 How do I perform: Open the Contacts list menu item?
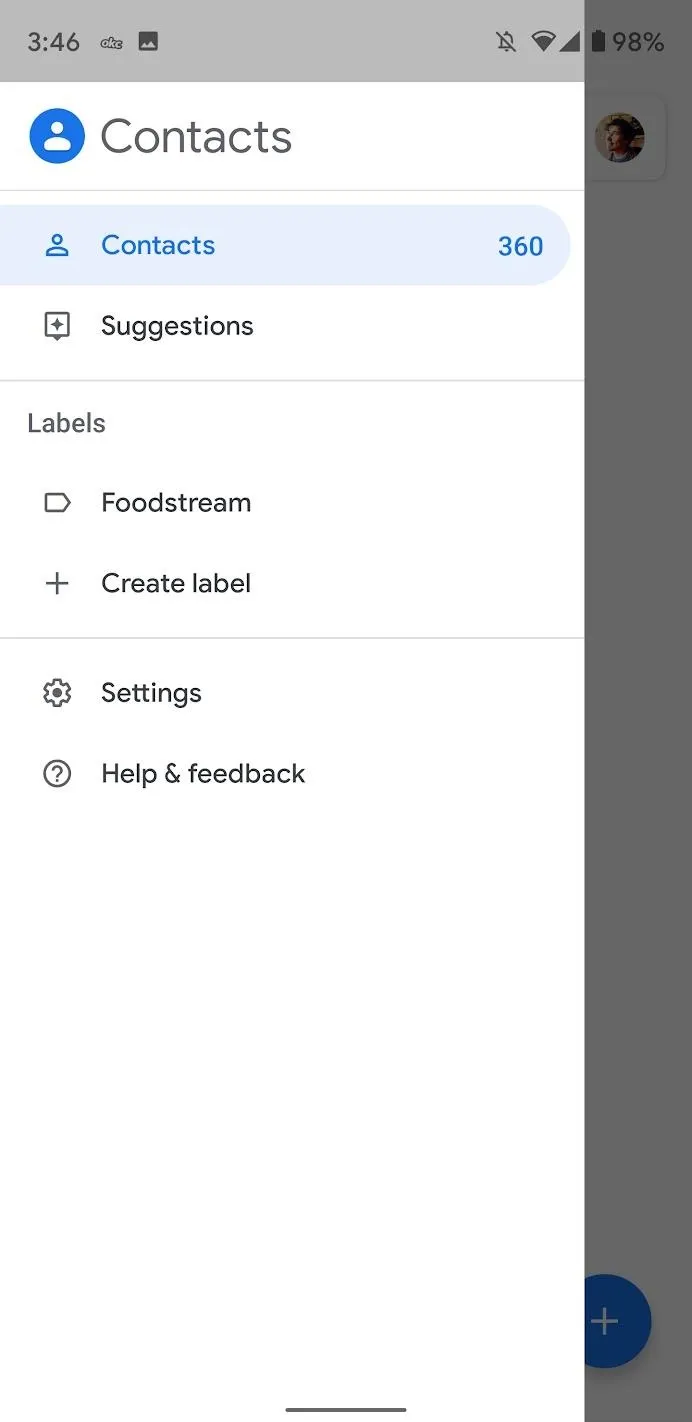coord(285,245)
